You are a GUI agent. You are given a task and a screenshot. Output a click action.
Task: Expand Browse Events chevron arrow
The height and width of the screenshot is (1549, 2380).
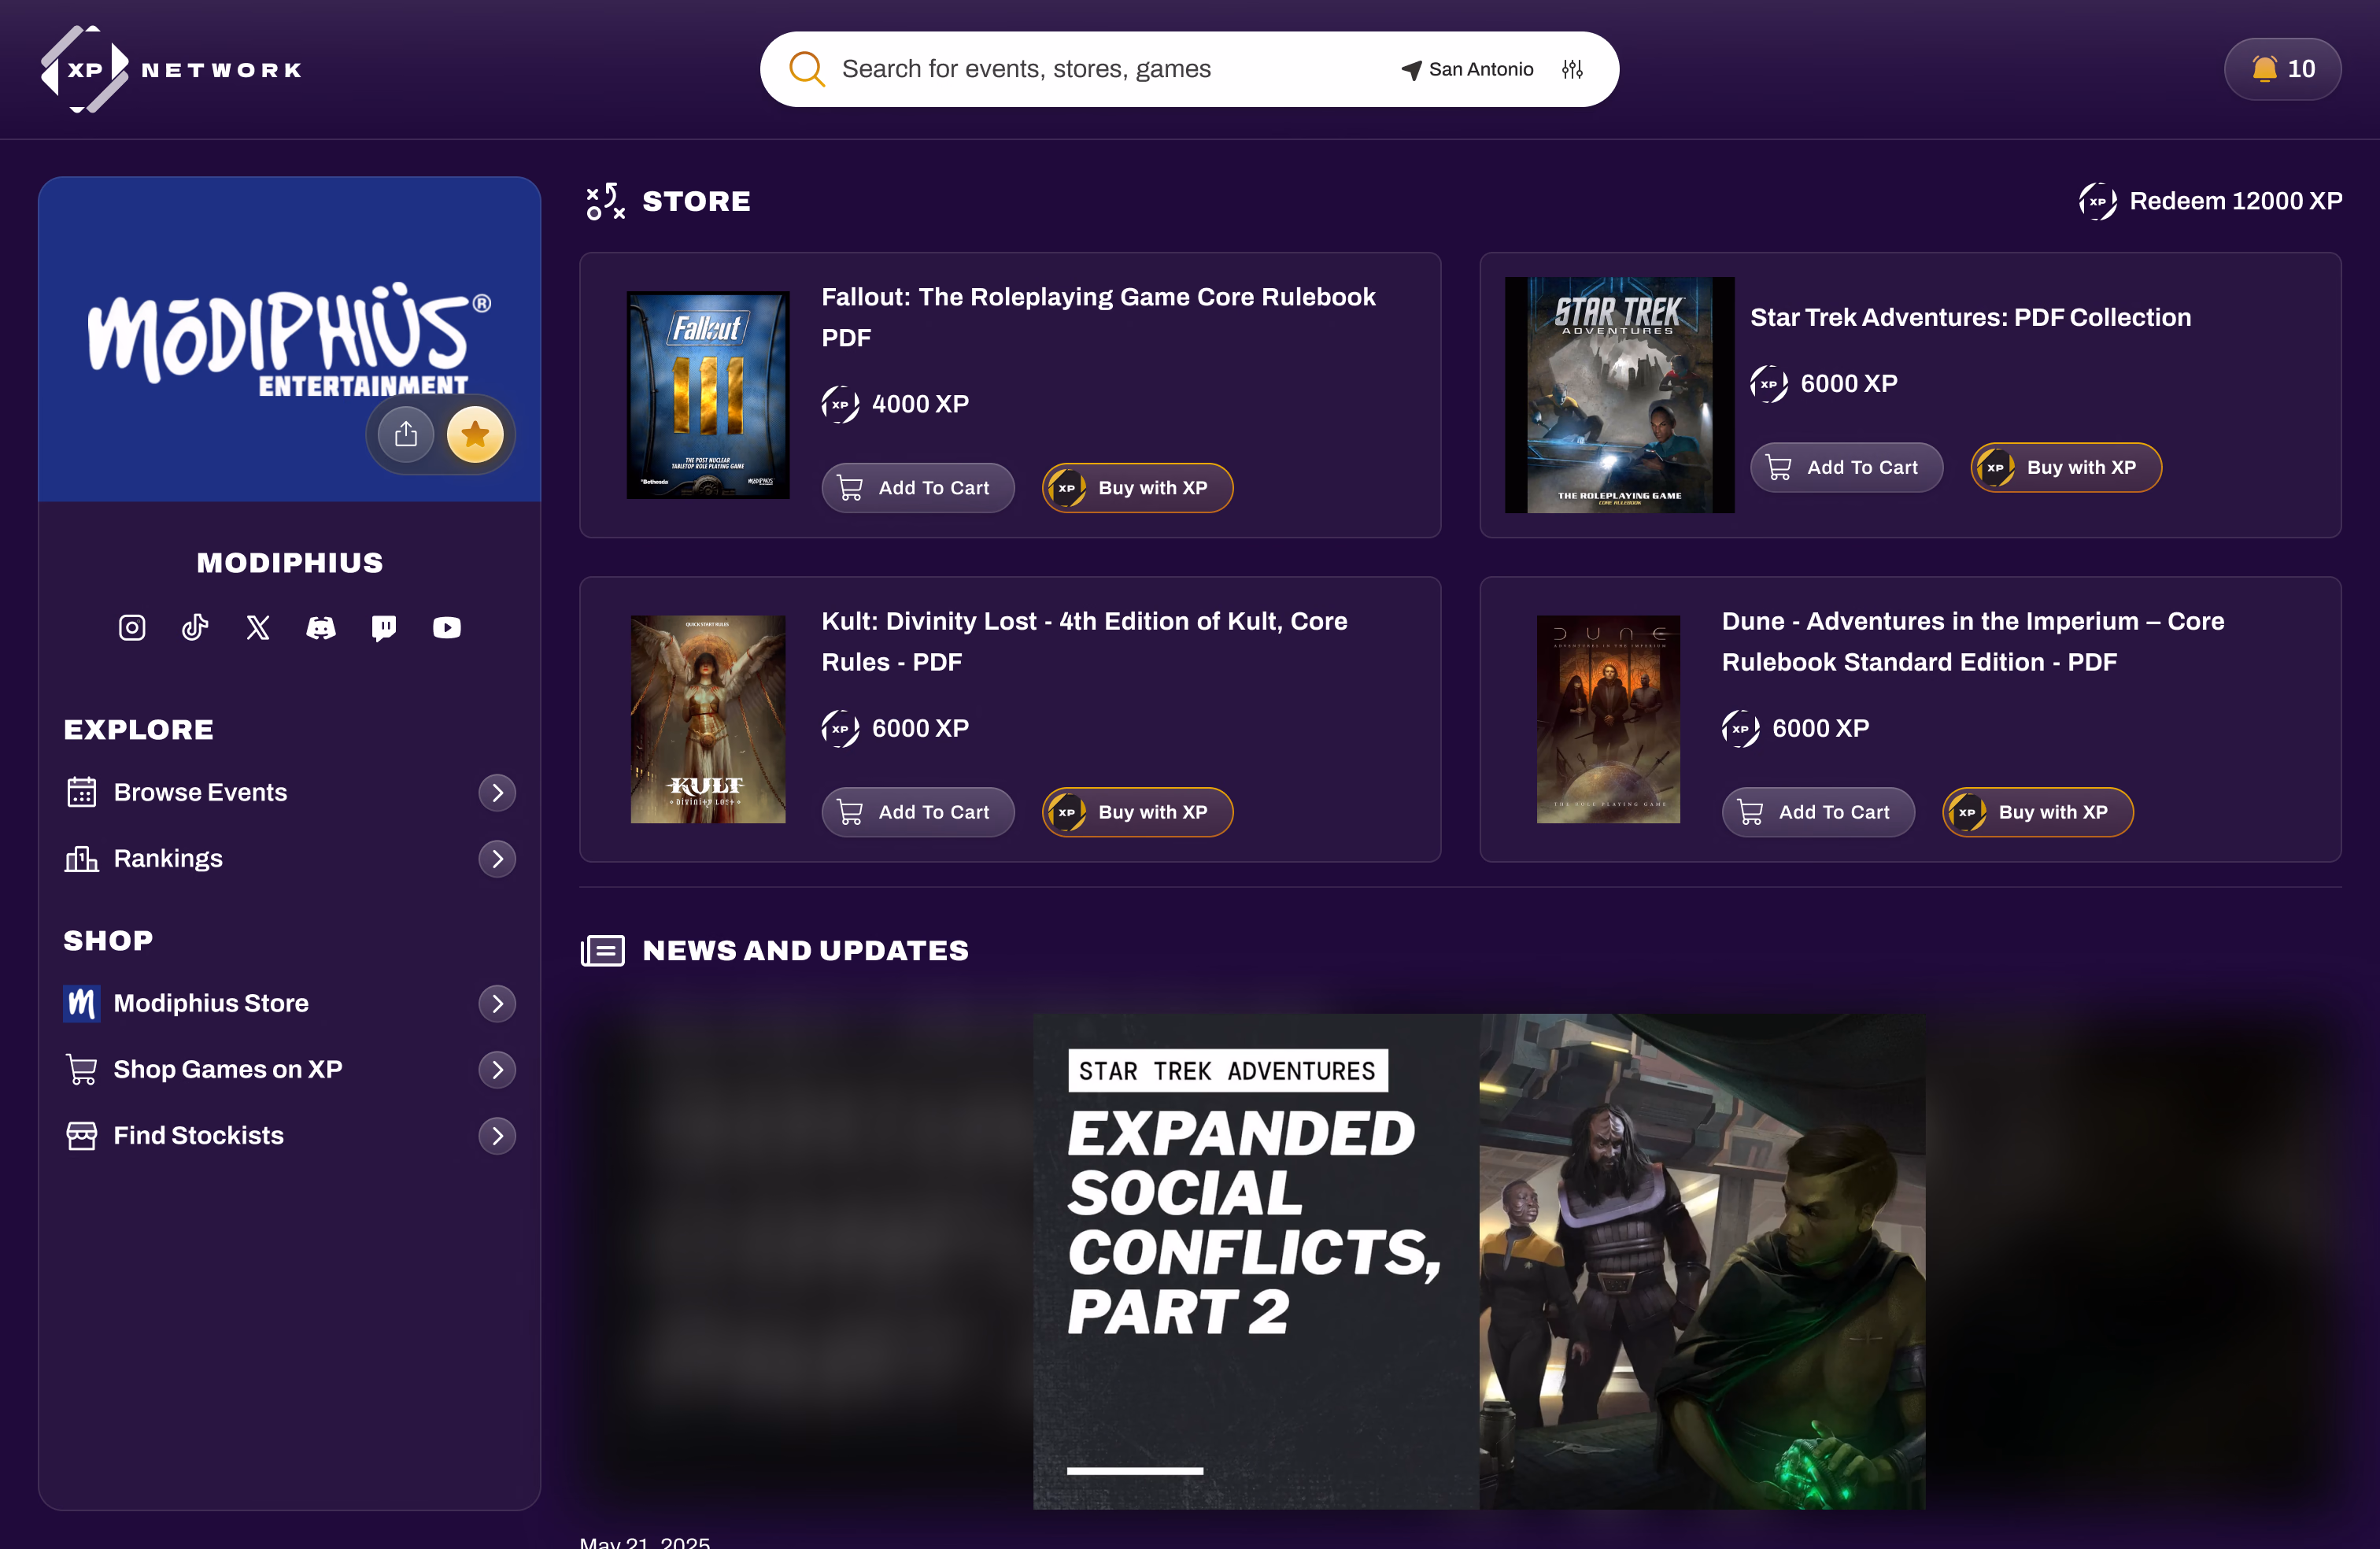click(x=497, y=792)
